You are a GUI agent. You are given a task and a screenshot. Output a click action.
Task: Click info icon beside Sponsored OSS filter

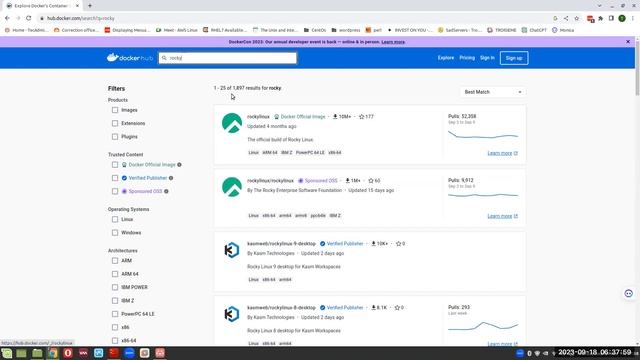(166, 191)
